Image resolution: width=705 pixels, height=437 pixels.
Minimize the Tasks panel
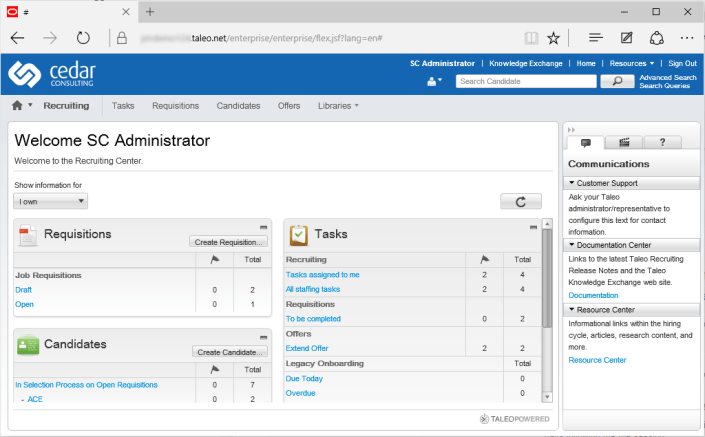pos(535,227)
